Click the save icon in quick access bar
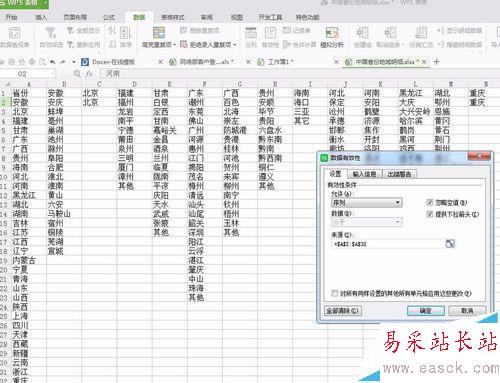This screenshot has width=500, height=383. click(12, 62)
